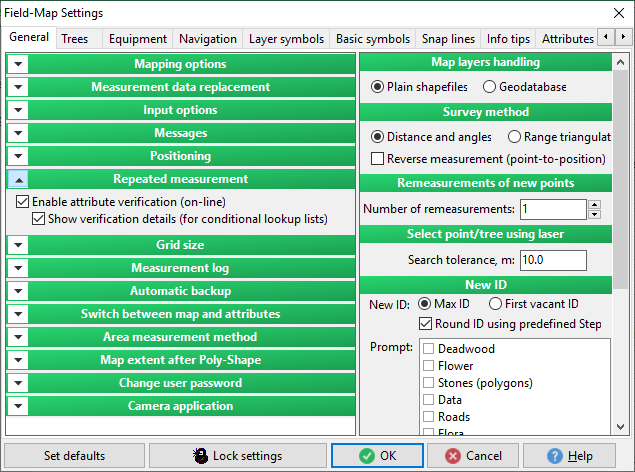Expand the Mapping options section

pyautogui.click(x=18, y=65)
